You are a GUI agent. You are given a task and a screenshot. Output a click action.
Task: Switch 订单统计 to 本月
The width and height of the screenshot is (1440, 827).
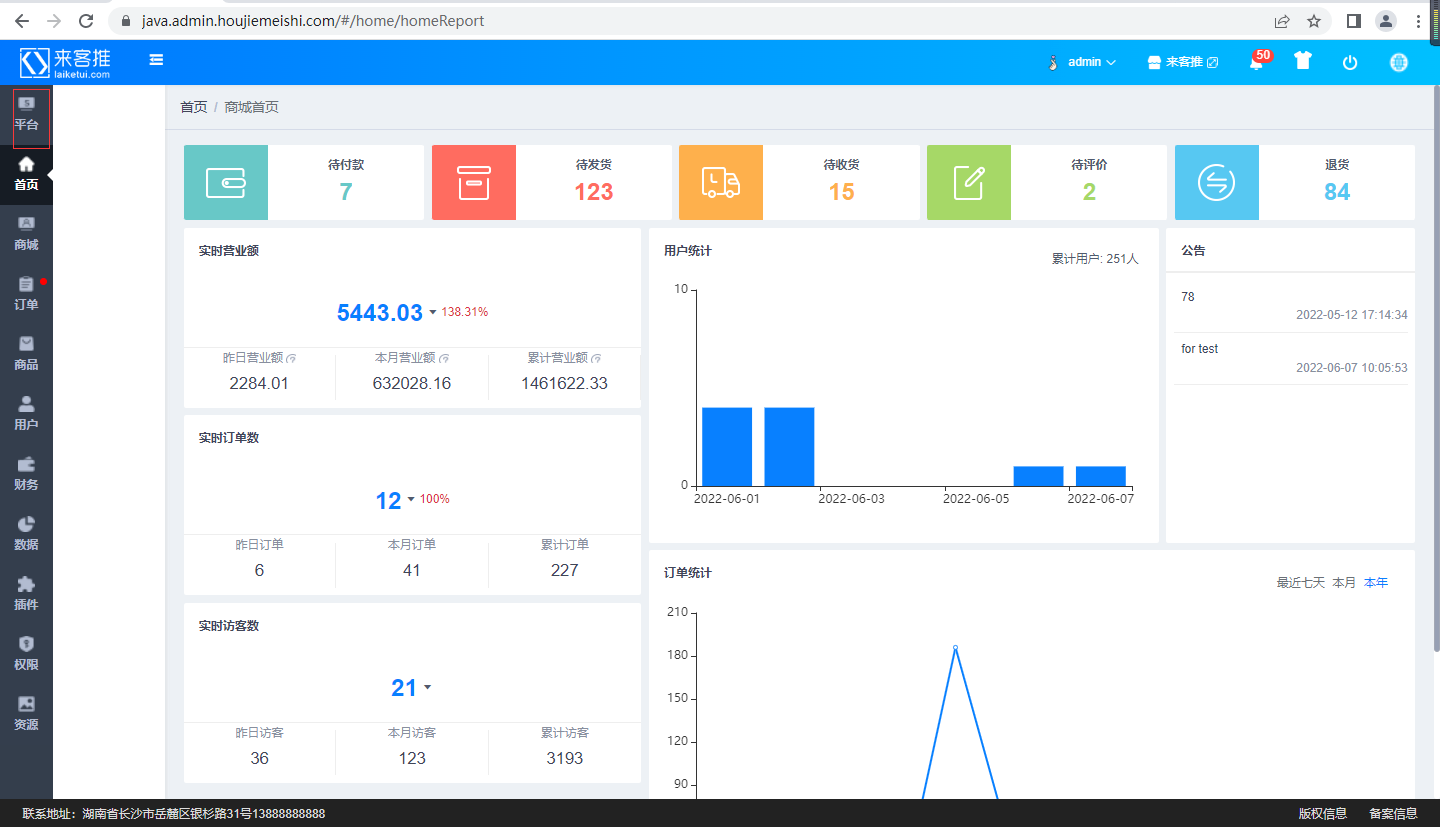pos(1344,582)
